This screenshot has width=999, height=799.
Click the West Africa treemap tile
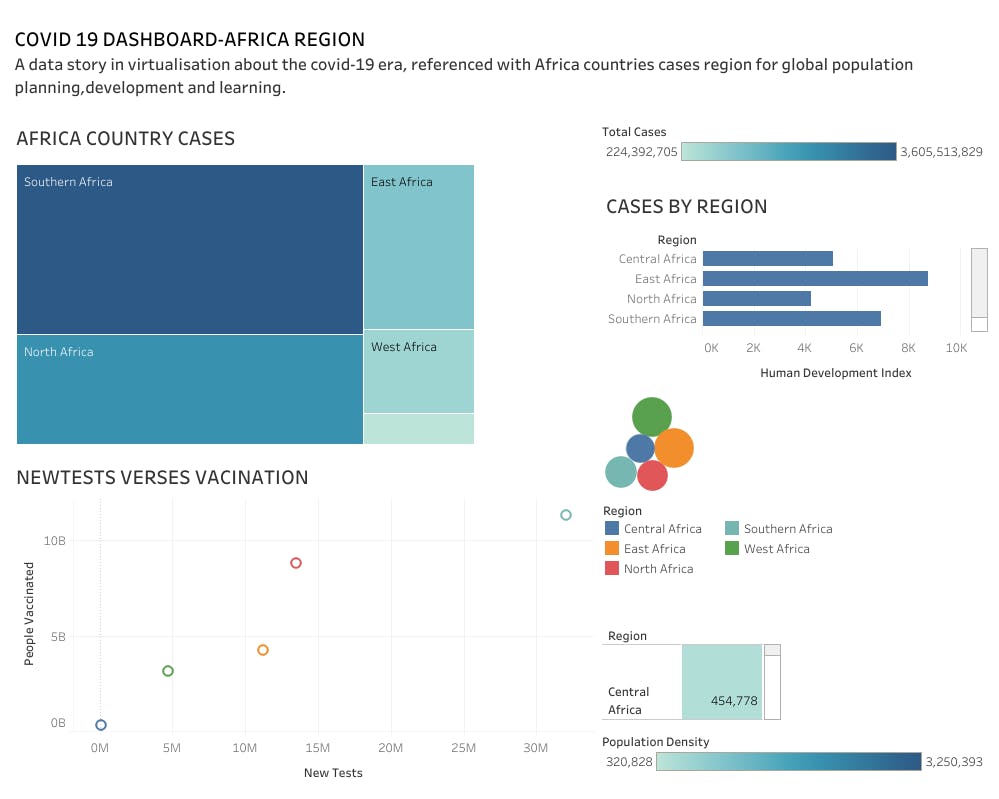[419, 371]
